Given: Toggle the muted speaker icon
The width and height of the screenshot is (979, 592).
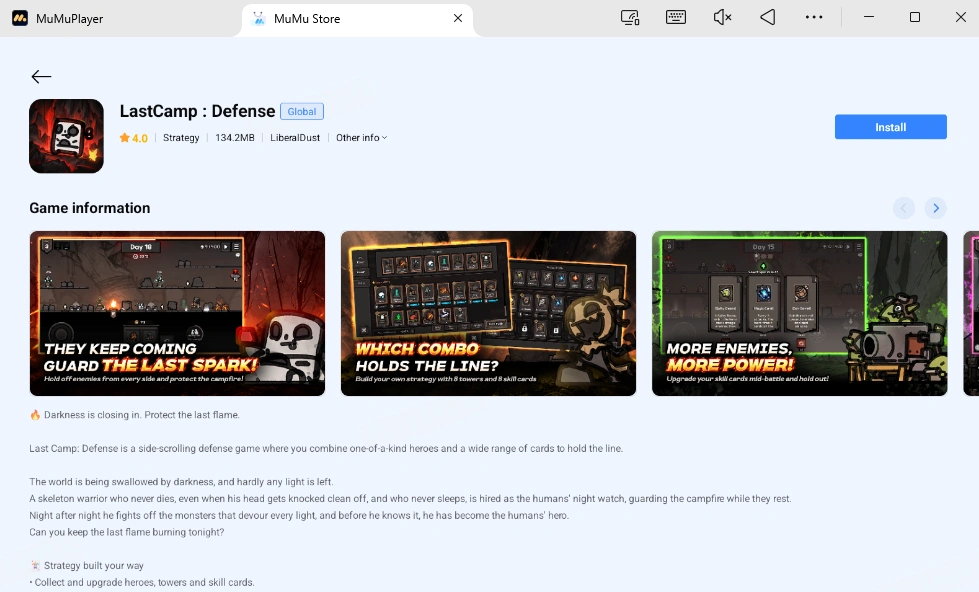Looking at the screenshot, I should pos(722,17).
